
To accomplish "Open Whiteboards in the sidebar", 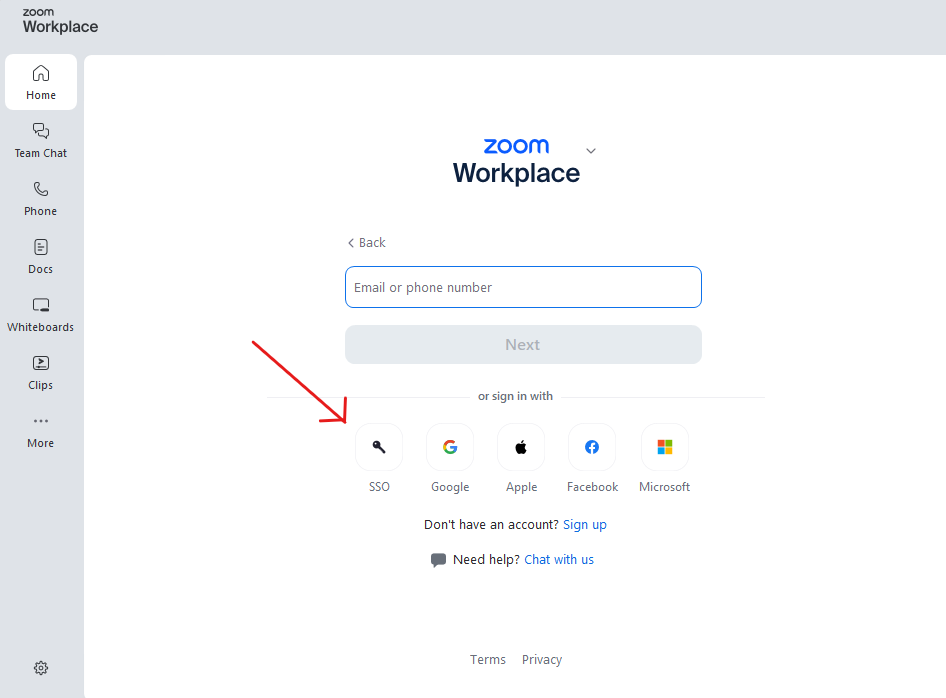I will 40,314.
